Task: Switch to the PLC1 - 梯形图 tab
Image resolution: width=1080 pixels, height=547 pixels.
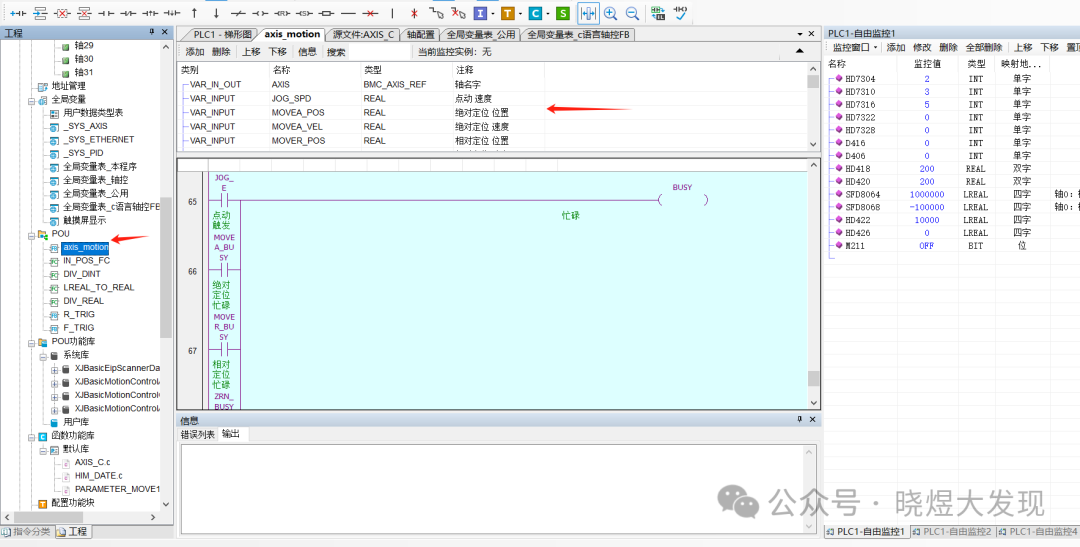Action: click(x=220, y=34)
